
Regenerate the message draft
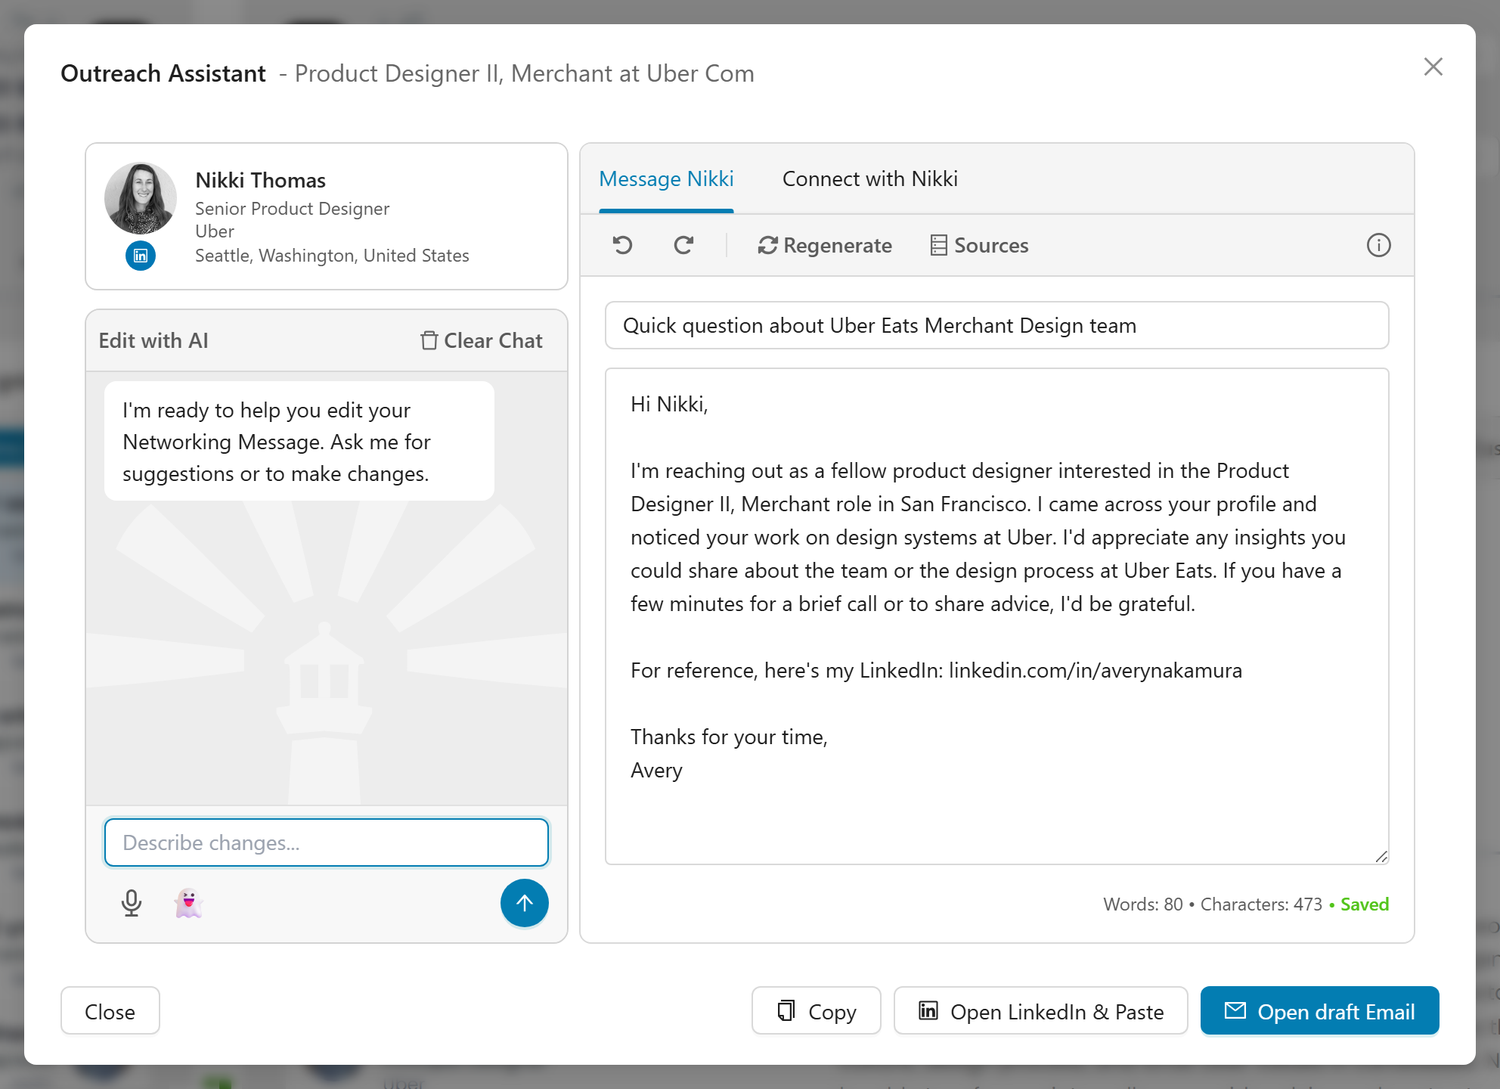(825, 245)
